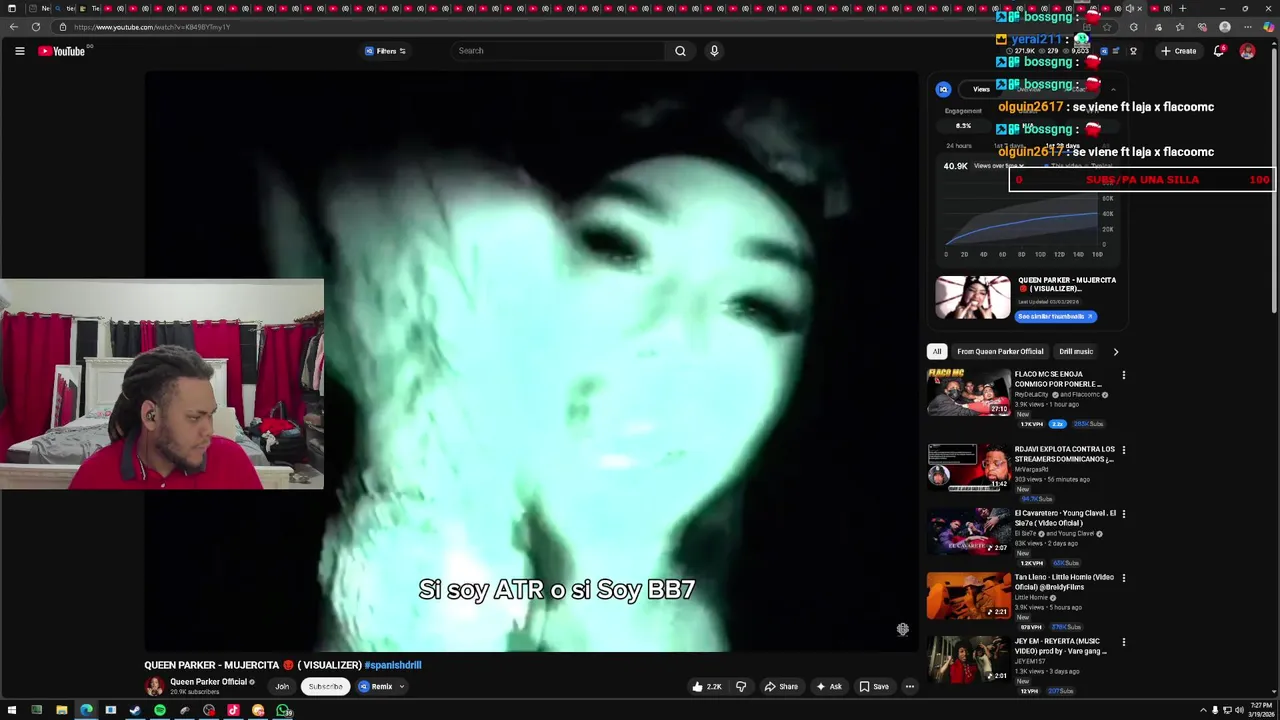Open the Ask AI button
This screenshot has height=720, width=1280.
829,687
